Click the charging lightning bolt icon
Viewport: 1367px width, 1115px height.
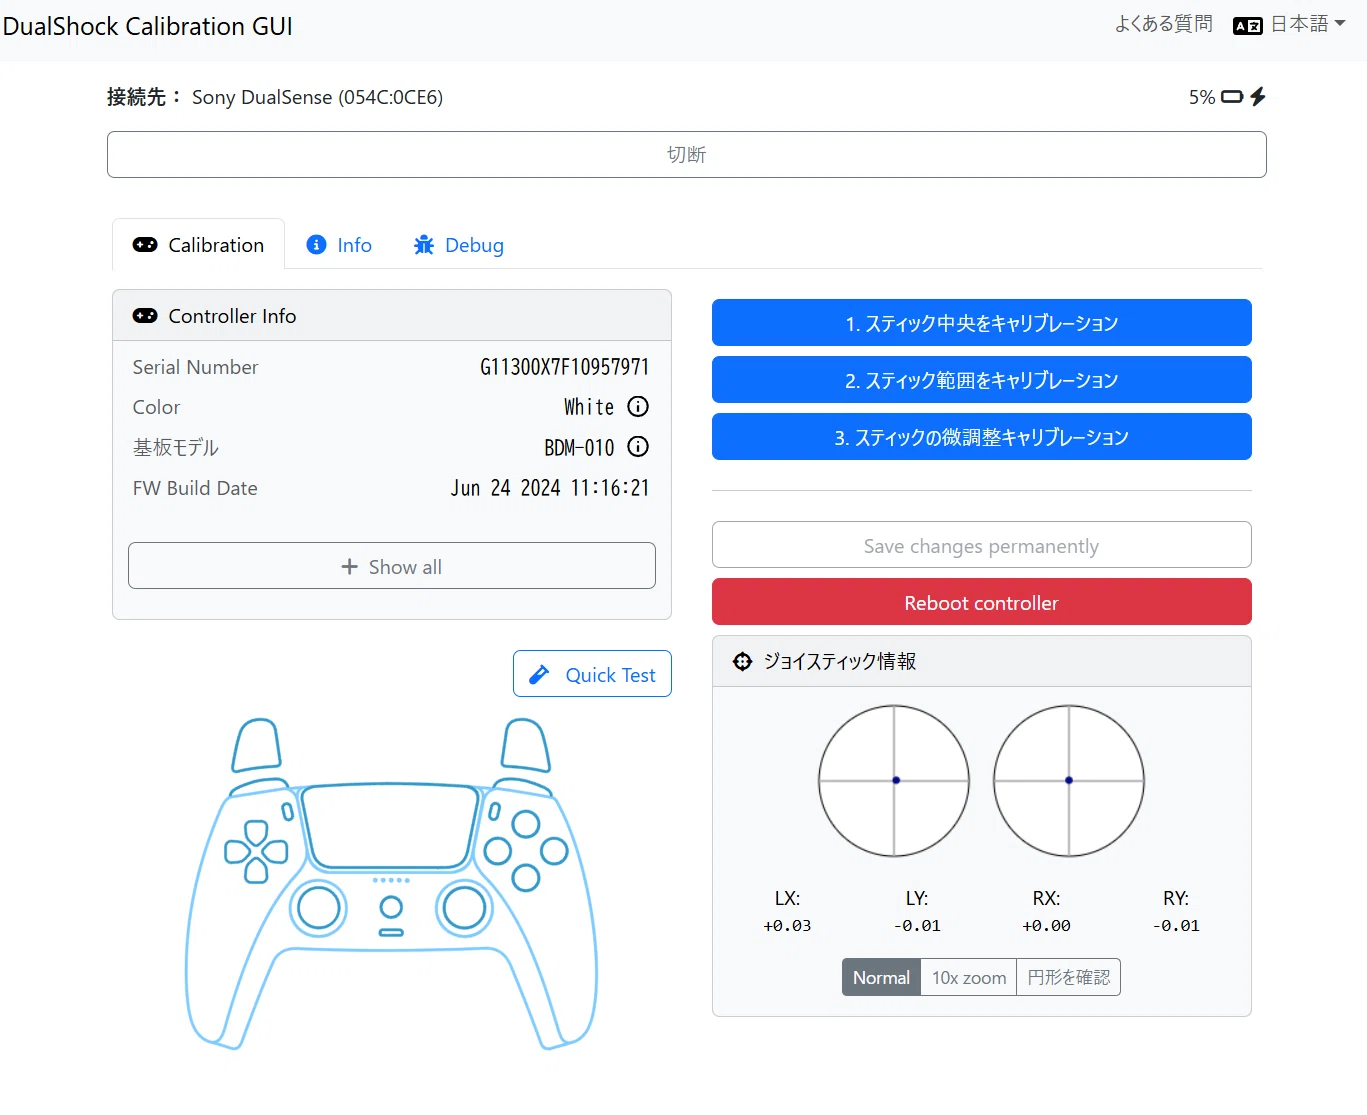coord(1258,97)
